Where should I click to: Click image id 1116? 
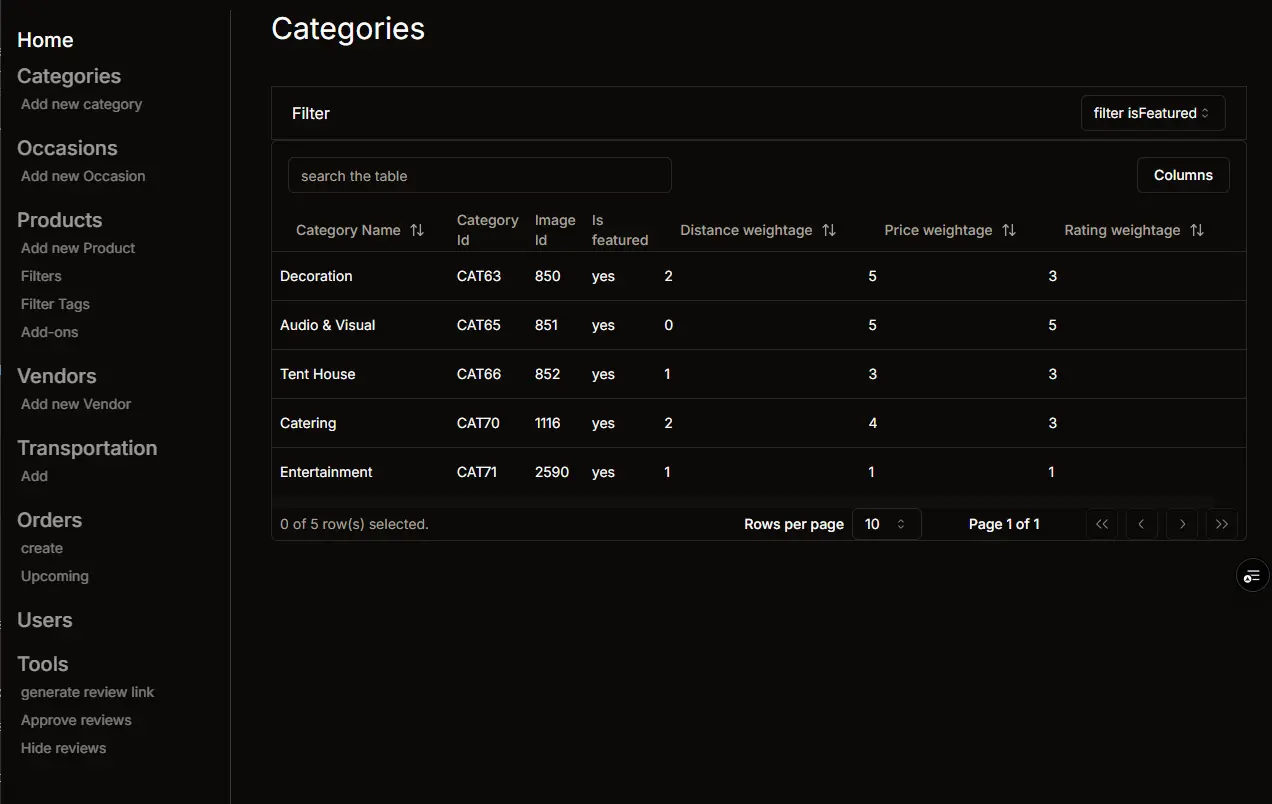(548, 423)
